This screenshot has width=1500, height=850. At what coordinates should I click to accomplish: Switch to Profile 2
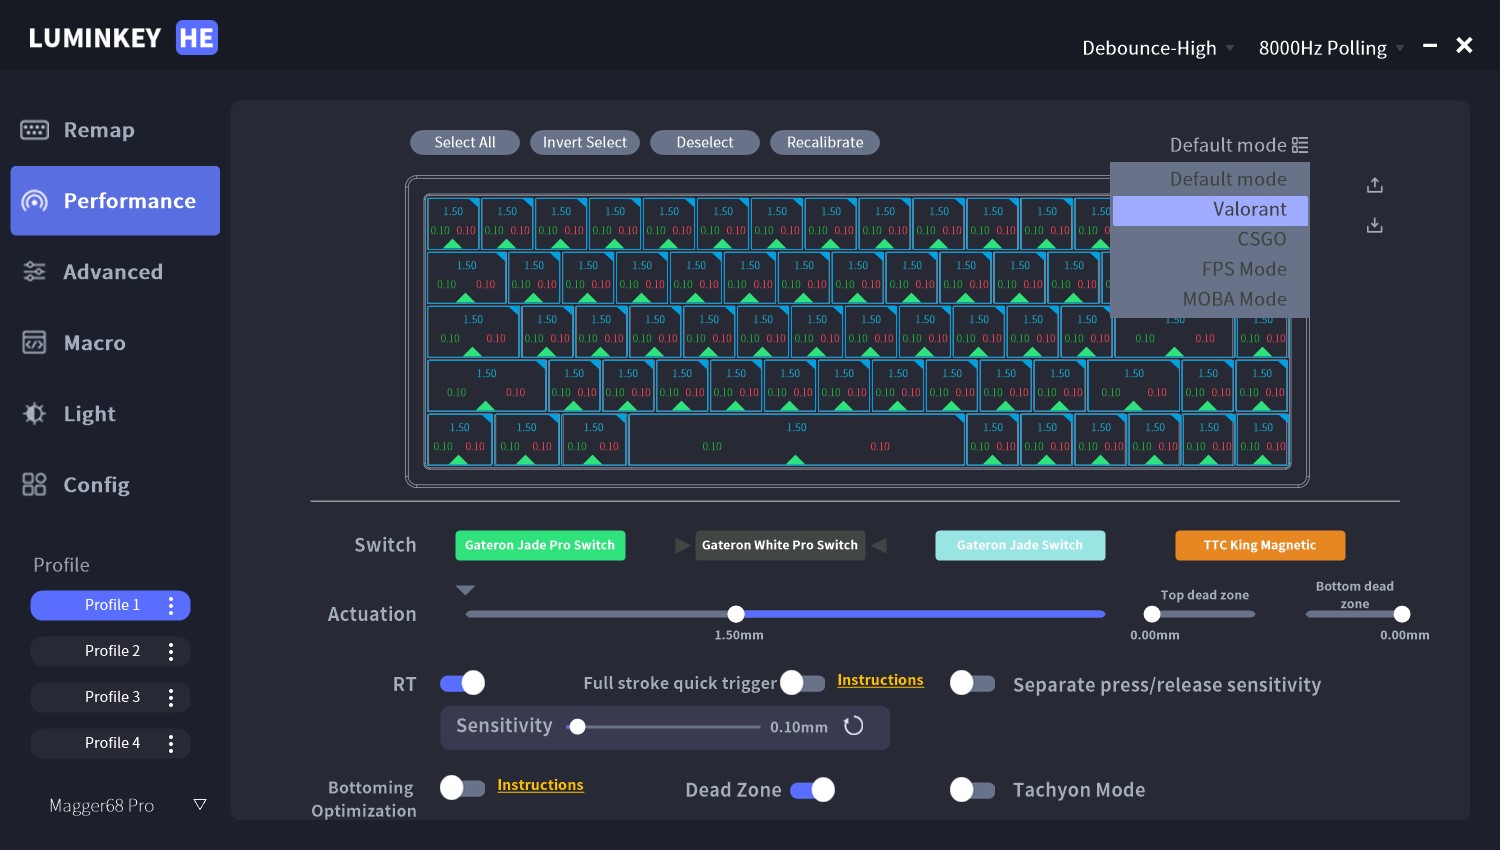click(110, 651)
